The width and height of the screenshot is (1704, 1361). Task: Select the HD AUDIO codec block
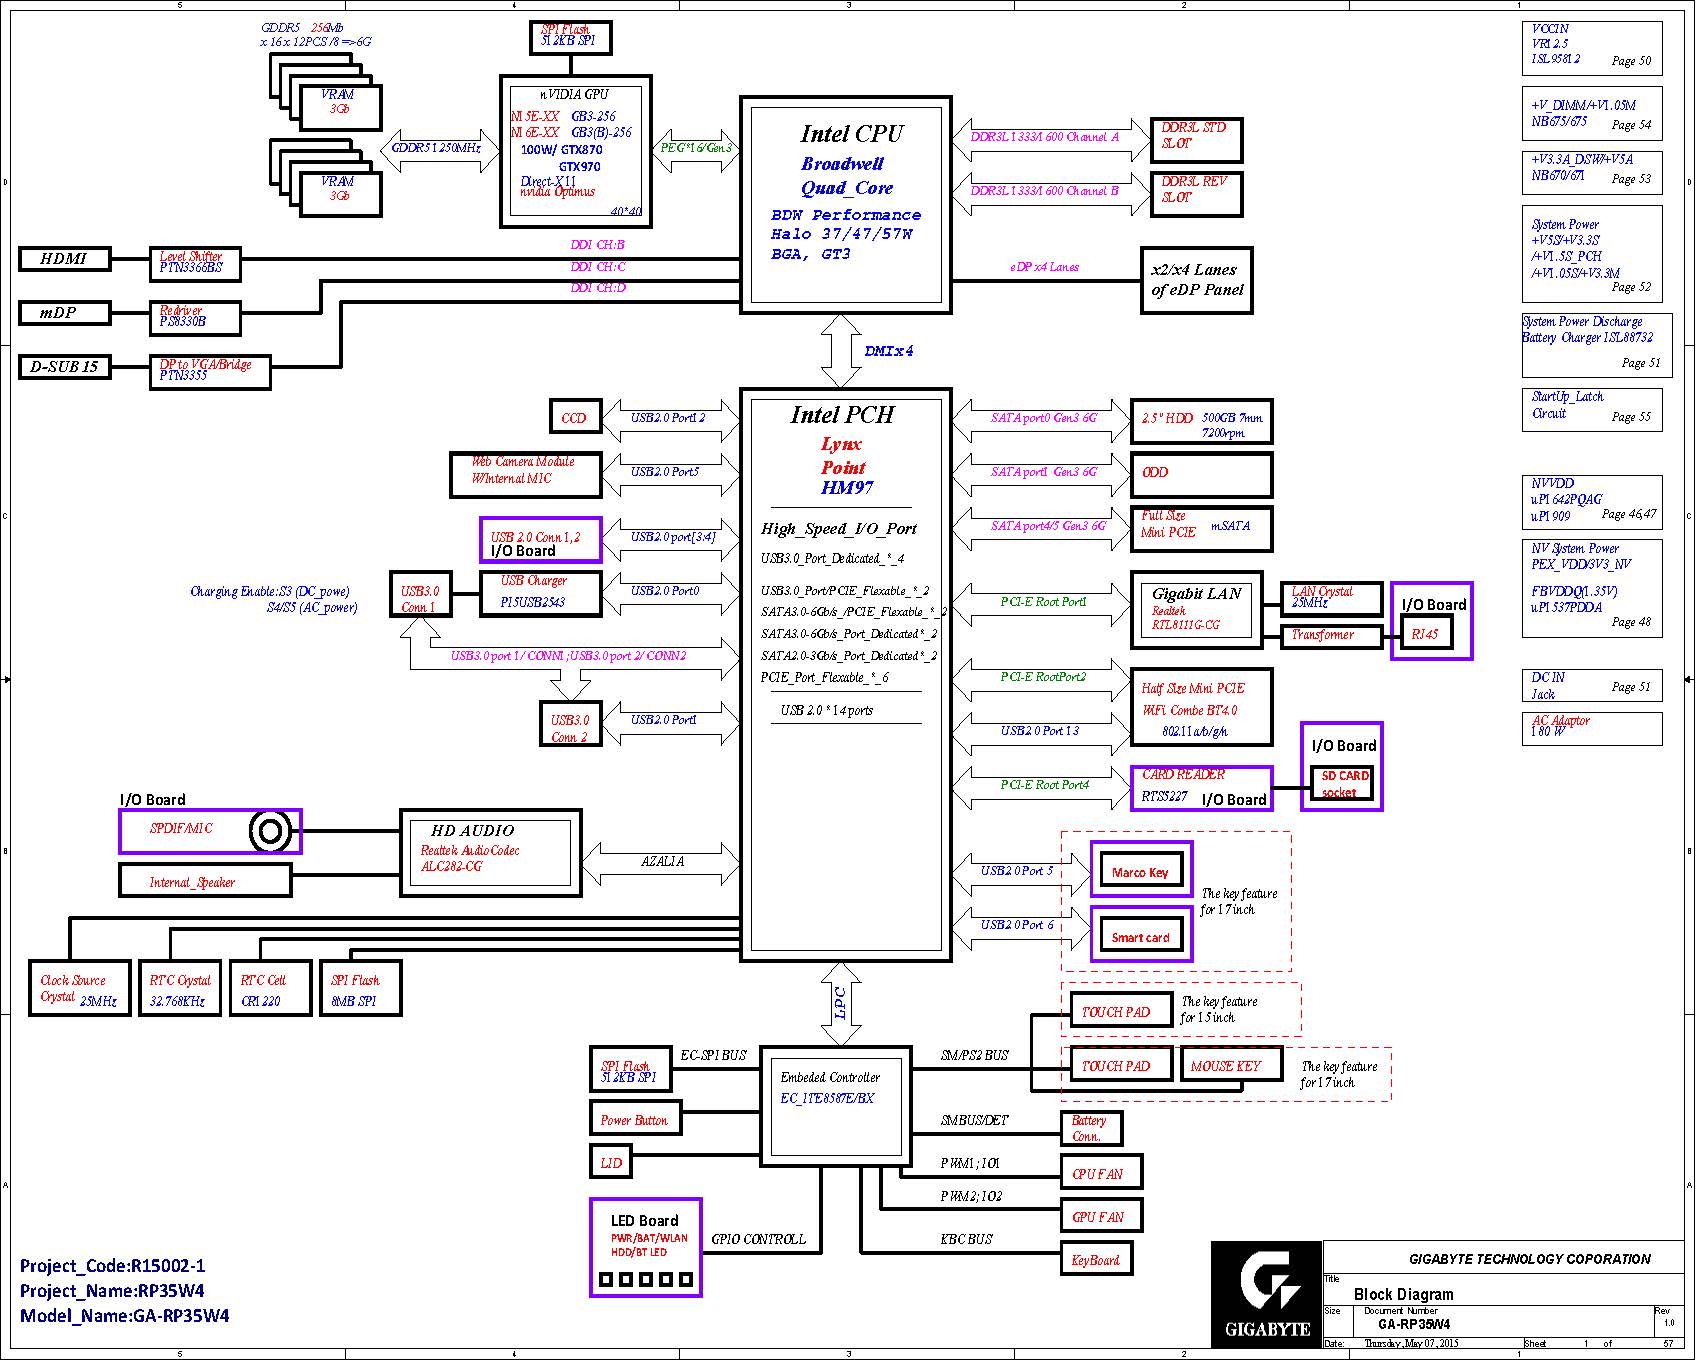point(490,852)
